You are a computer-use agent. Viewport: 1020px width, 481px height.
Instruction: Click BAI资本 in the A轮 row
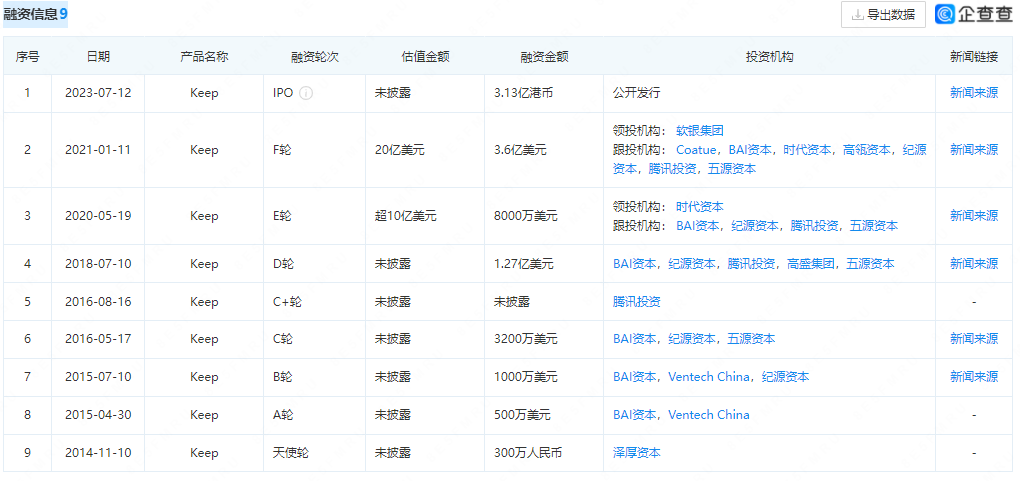[634, 415]
